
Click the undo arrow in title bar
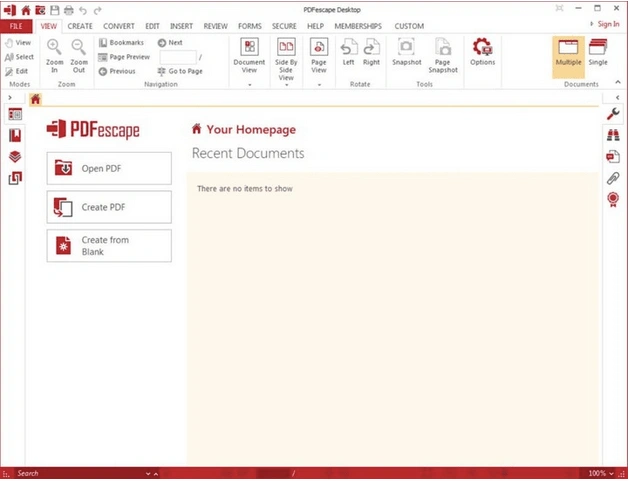[83, 10]
